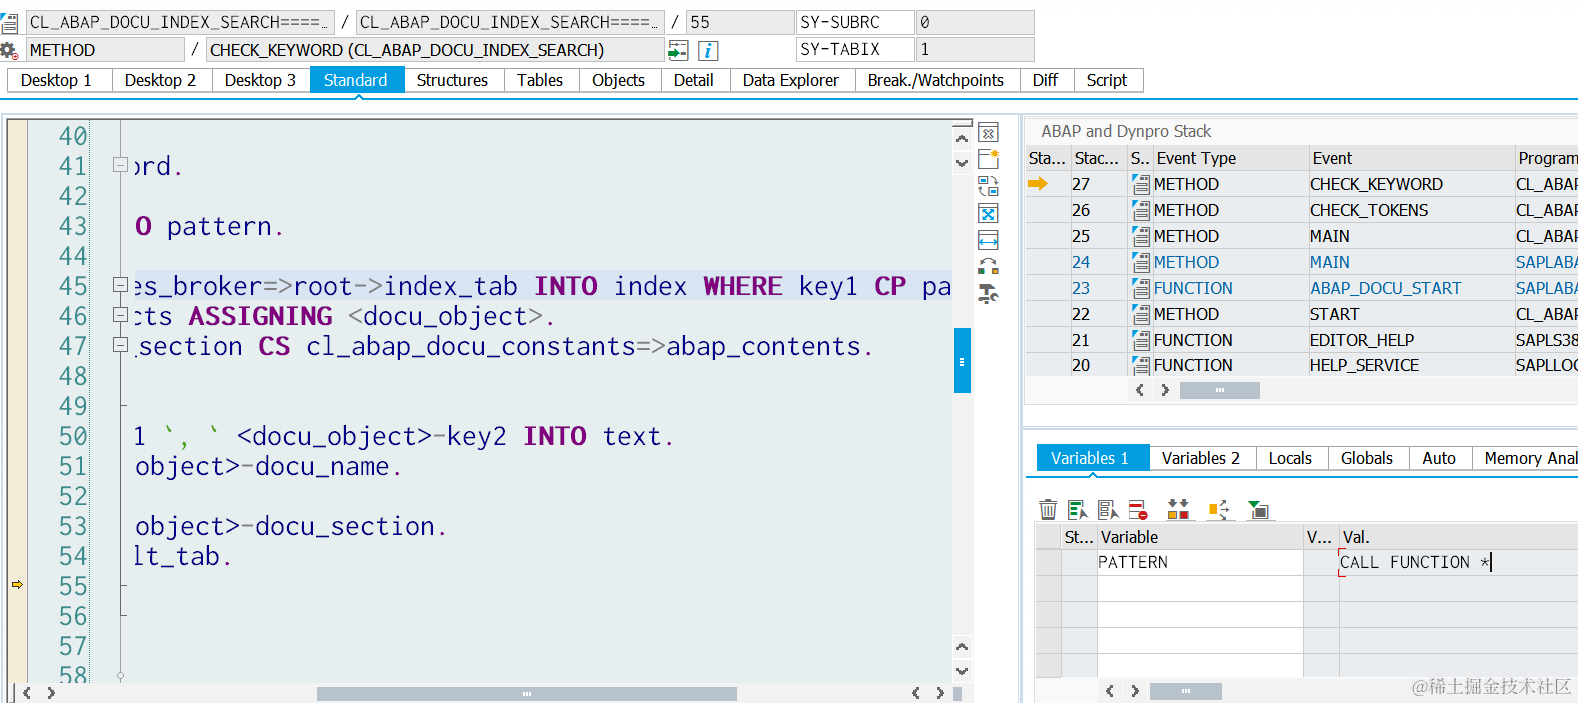This screenshot has height=703, width=1578.
Task: Click the source icon in stack row 21
Action: (1140, 340)
